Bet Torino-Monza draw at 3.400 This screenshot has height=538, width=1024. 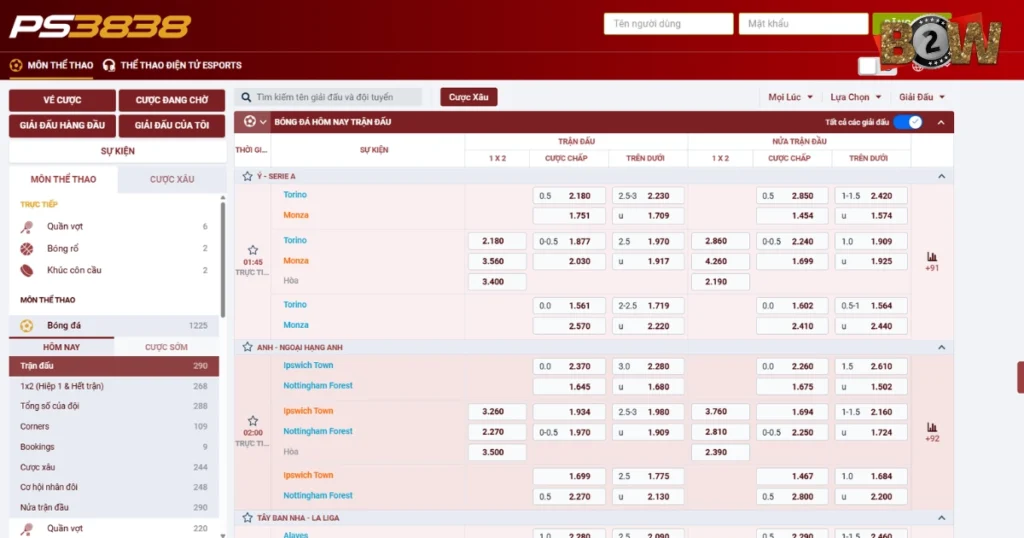(x=497, y=282)
